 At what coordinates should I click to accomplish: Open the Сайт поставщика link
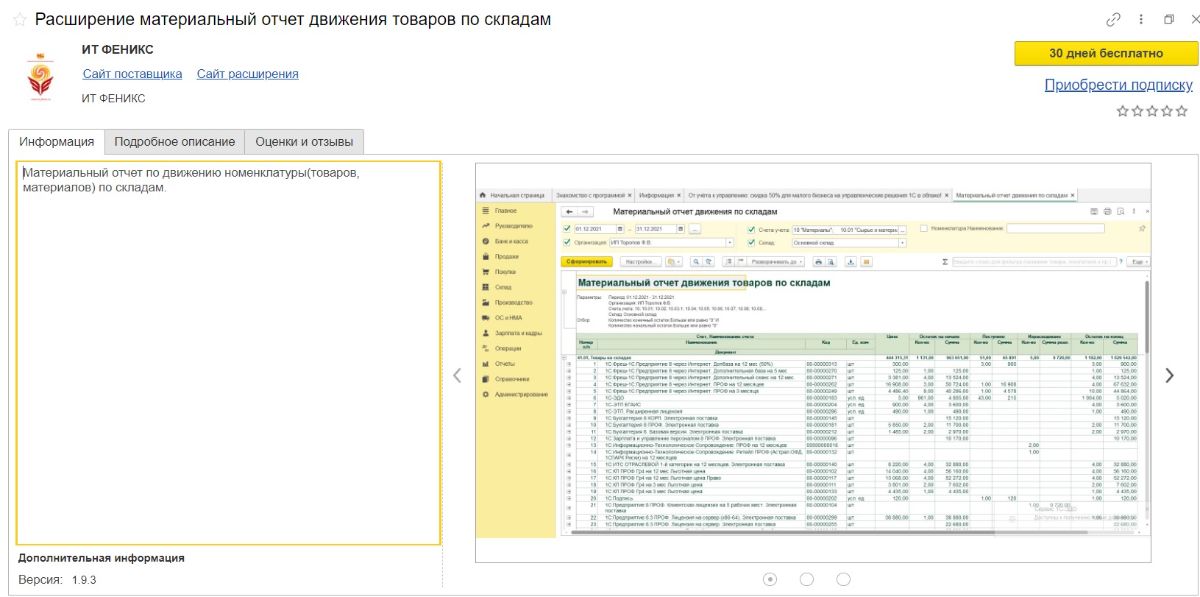(132, 74)
